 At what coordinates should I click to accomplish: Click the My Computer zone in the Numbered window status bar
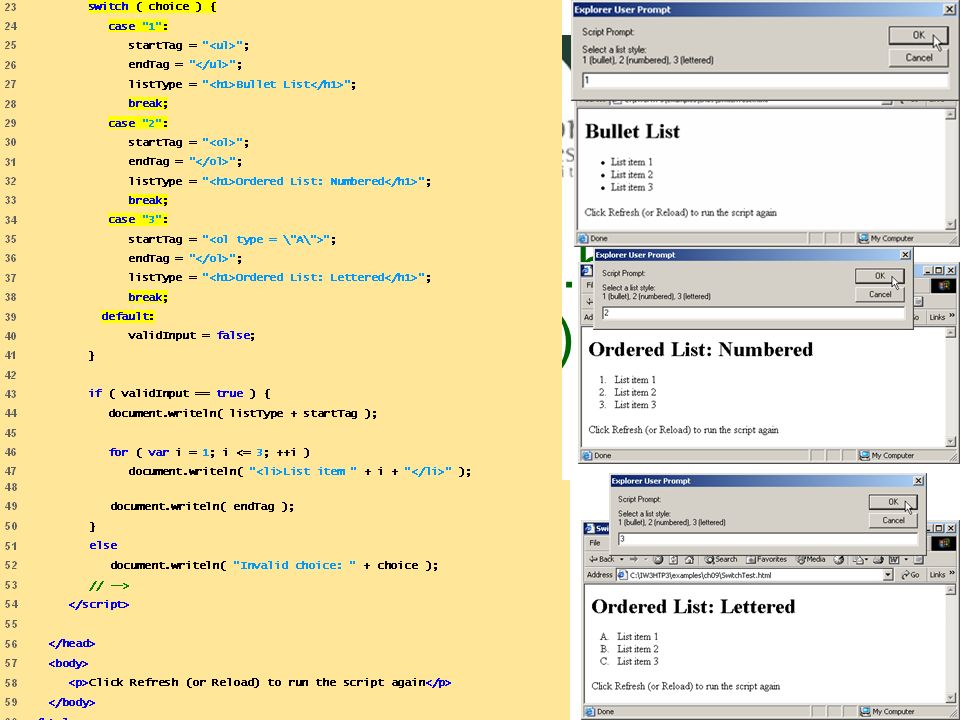pyautogui.click(x=887, y=456)
